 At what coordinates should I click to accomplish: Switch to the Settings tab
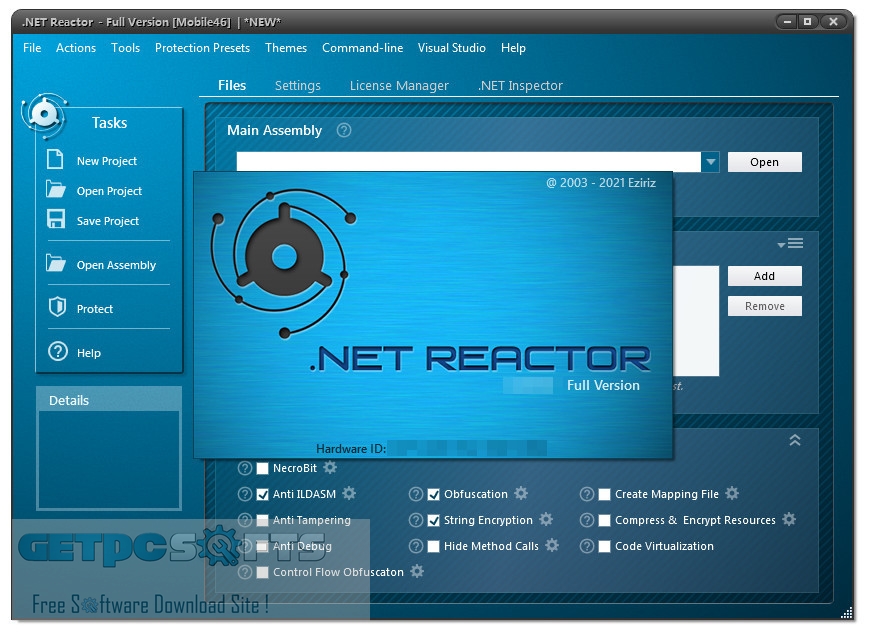298,85
